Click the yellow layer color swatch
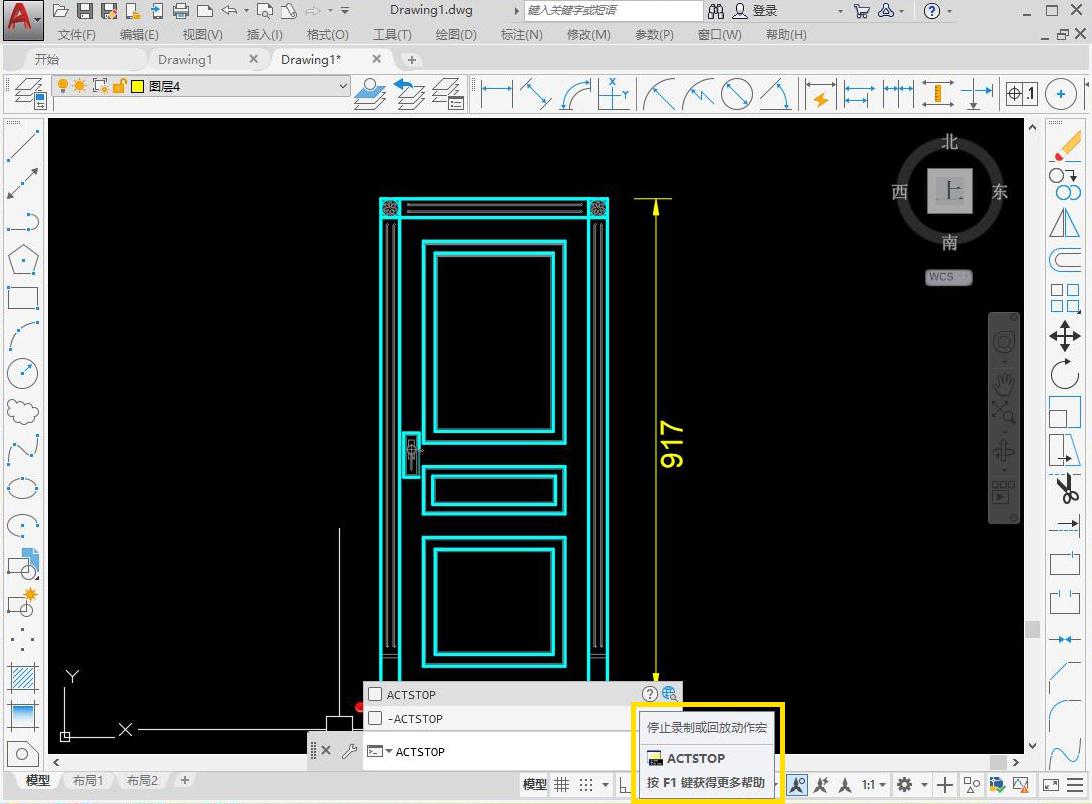Screen dimensions: 1092x804 [x=138, y=87]
